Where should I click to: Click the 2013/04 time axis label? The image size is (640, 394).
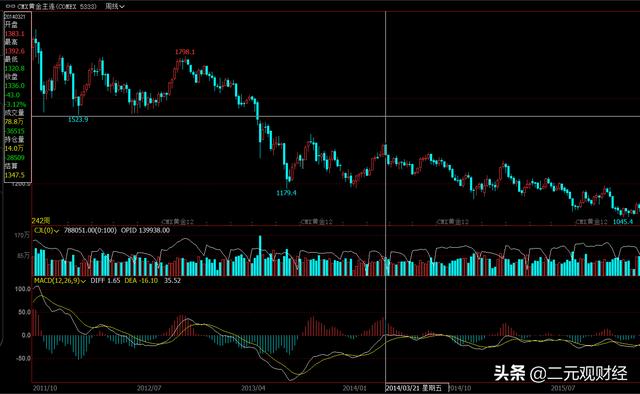coord(253,388)
